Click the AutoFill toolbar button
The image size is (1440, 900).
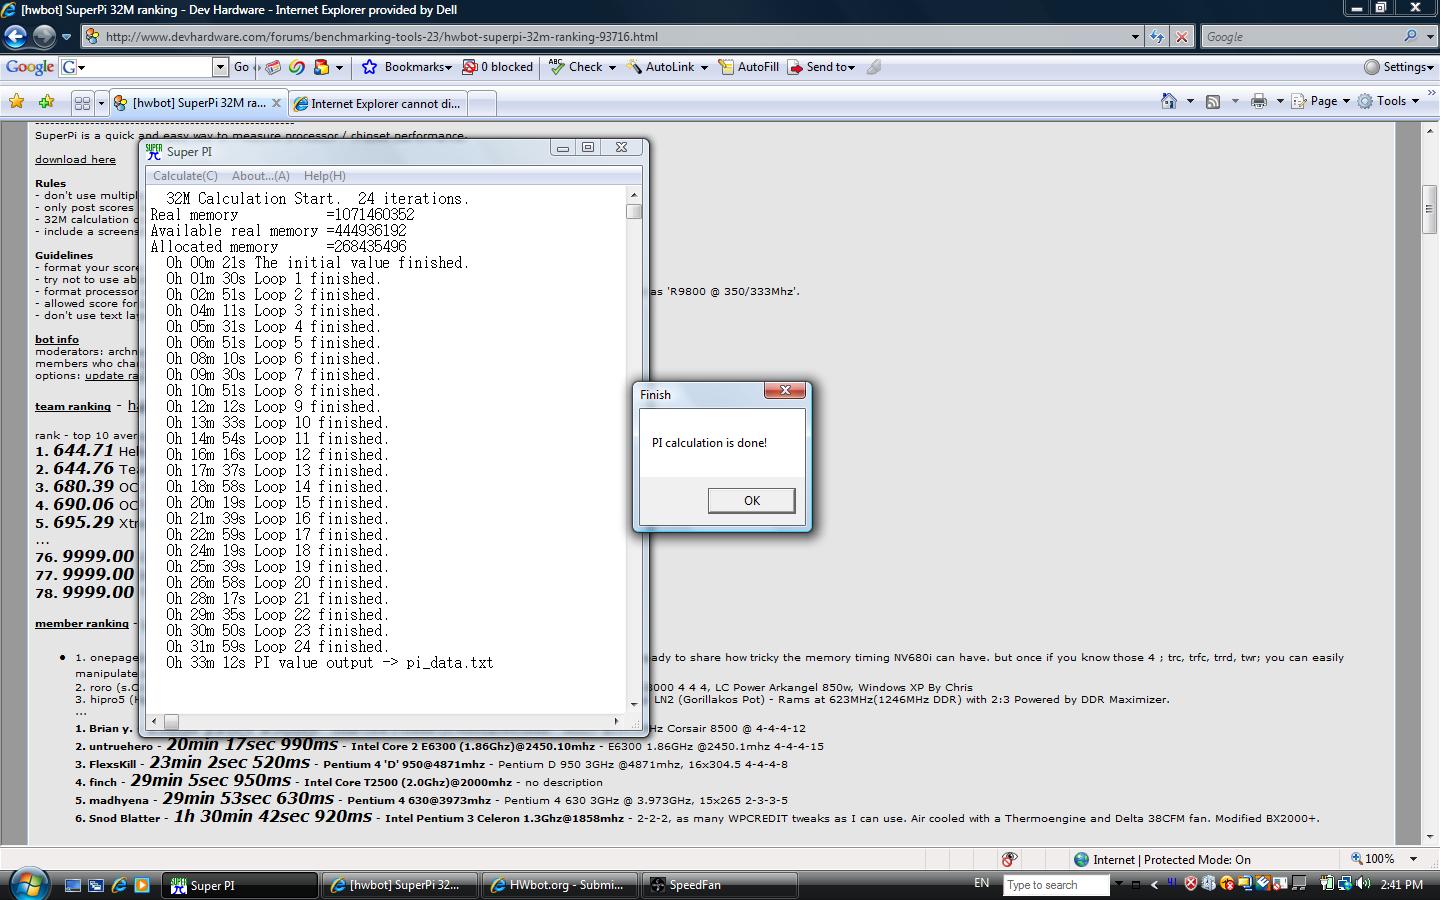(x=750, y=67)
